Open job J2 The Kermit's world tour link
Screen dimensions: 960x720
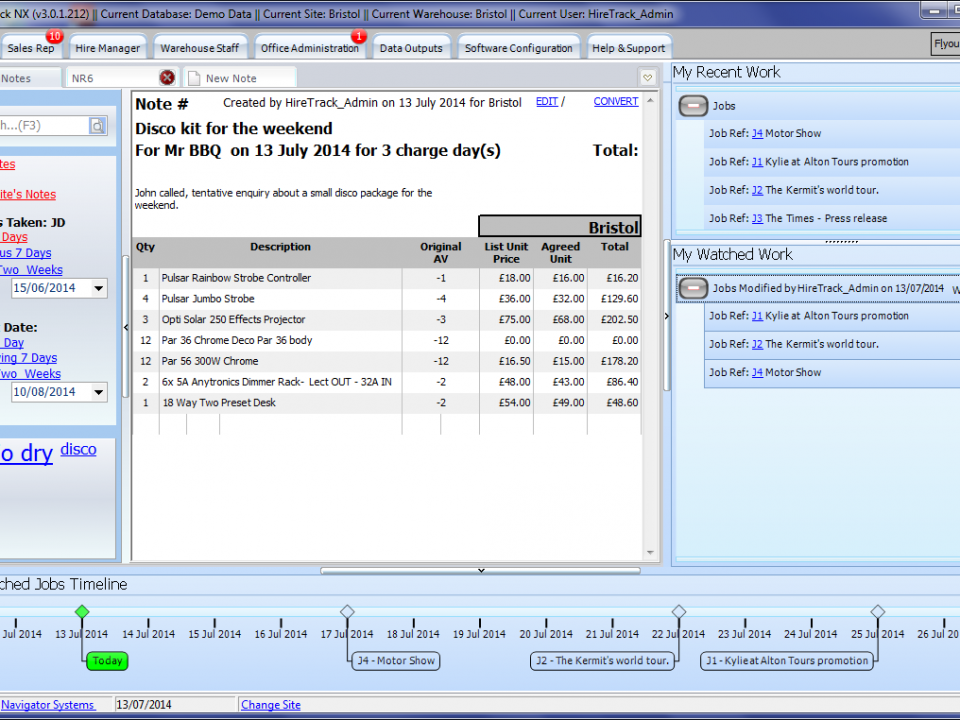click(757, 190)
